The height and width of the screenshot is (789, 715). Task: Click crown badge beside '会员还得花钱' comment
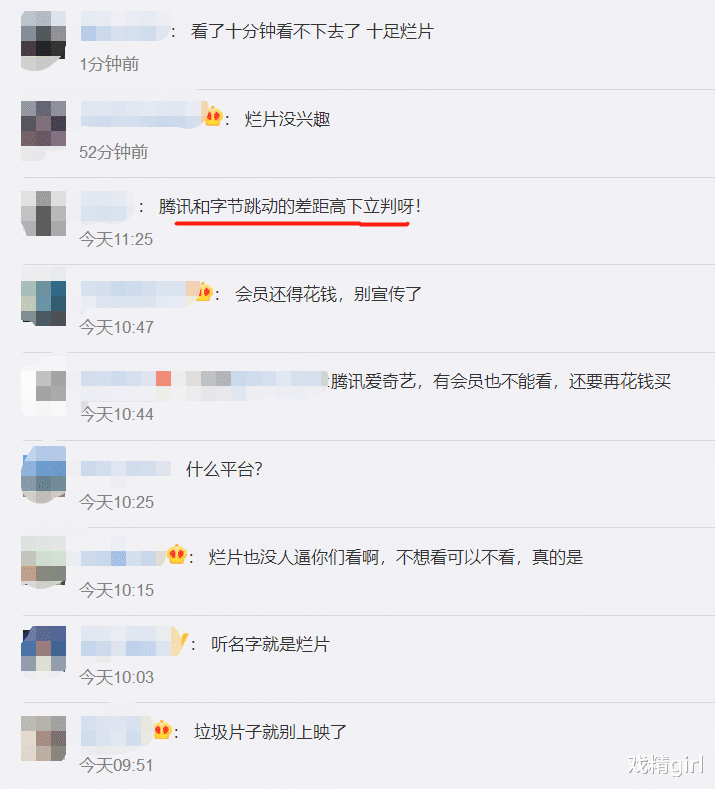point(204,292)
